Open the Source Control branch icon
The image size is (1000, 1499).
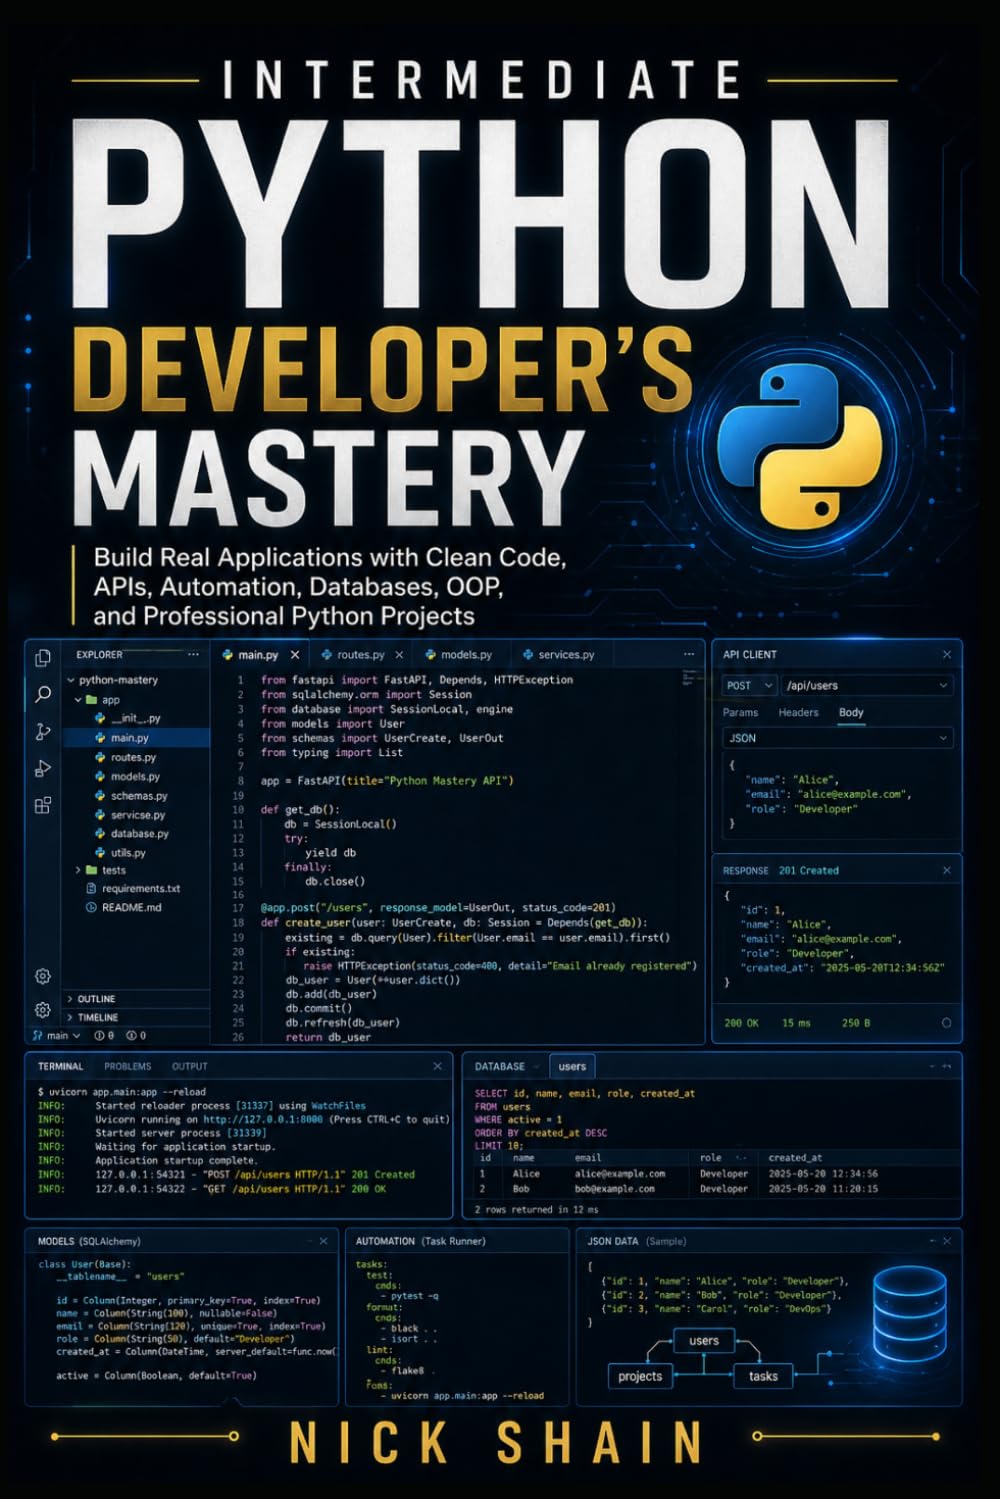pyautogui.click(x=43, y=732)
